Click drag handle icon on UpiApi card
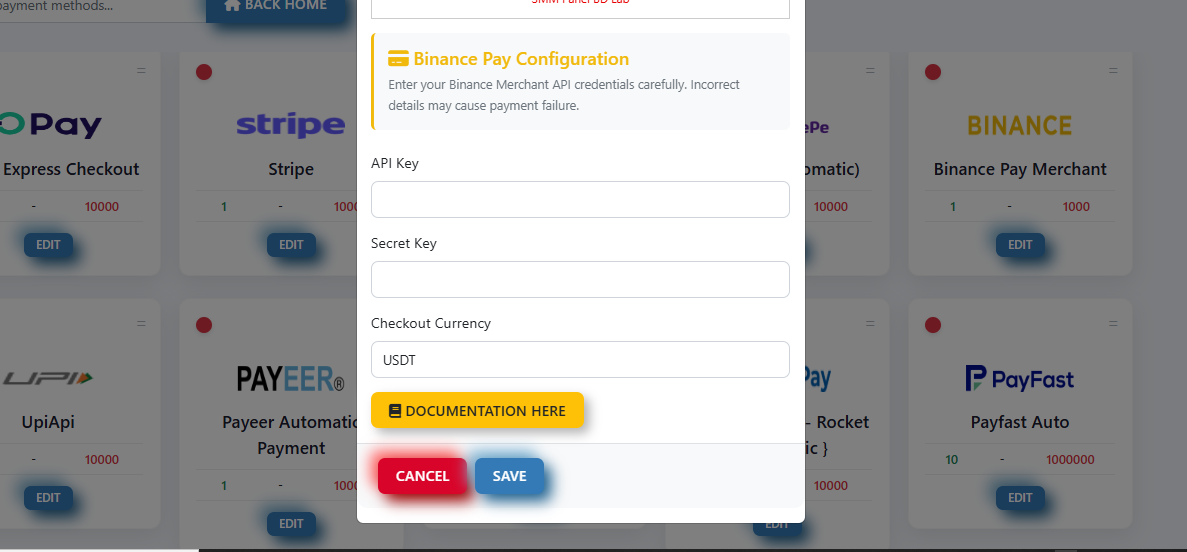 141,323
